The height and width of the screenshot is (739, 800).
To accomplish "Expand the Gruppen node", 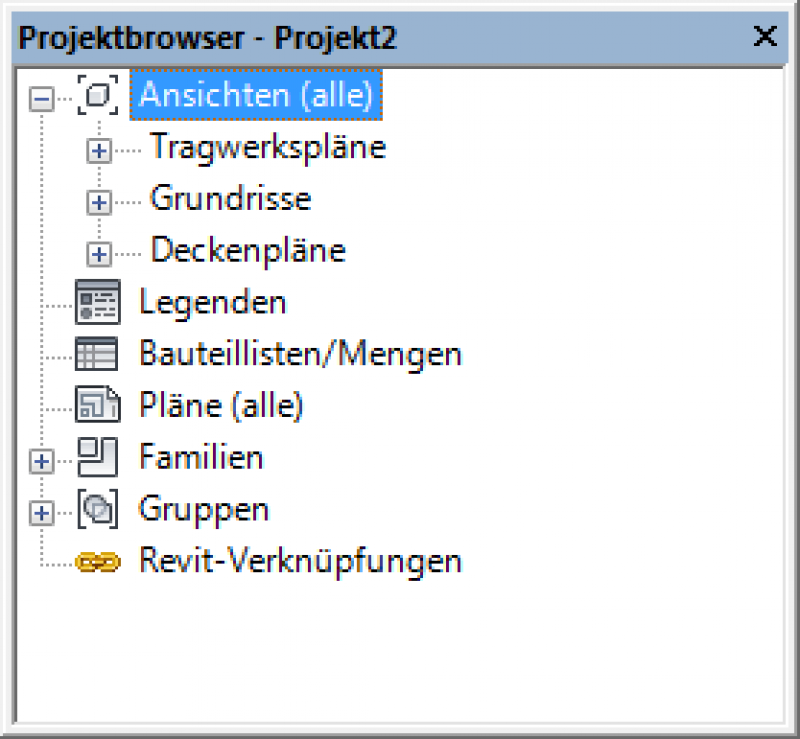I will (x=41, y=512).
